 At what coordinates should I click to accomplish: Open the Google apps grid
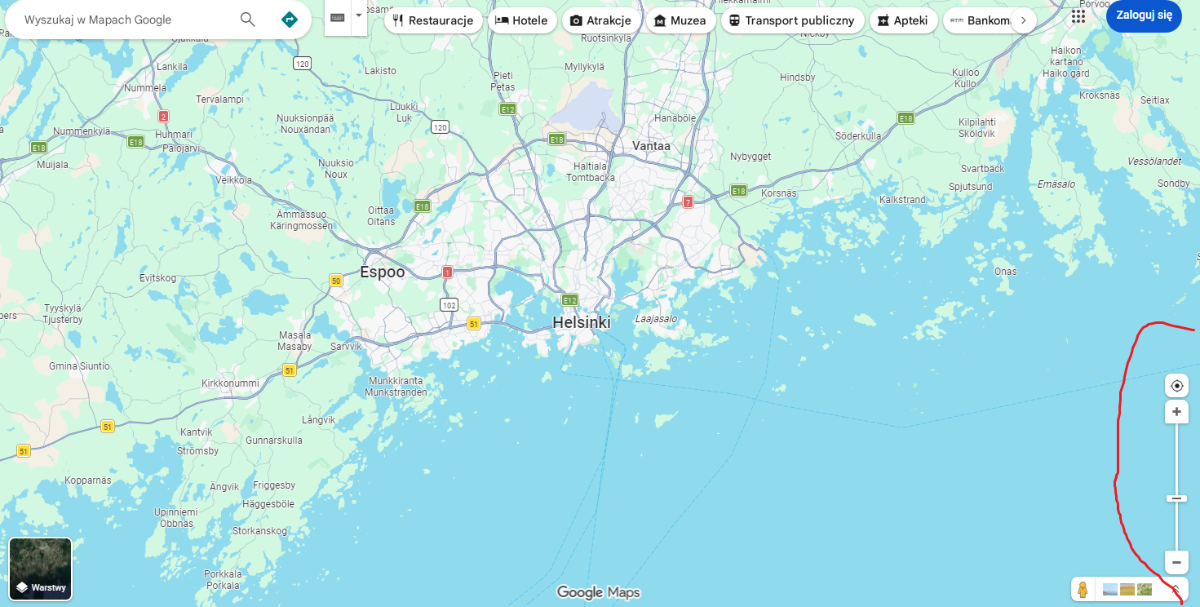click(x=1078, y=17)
